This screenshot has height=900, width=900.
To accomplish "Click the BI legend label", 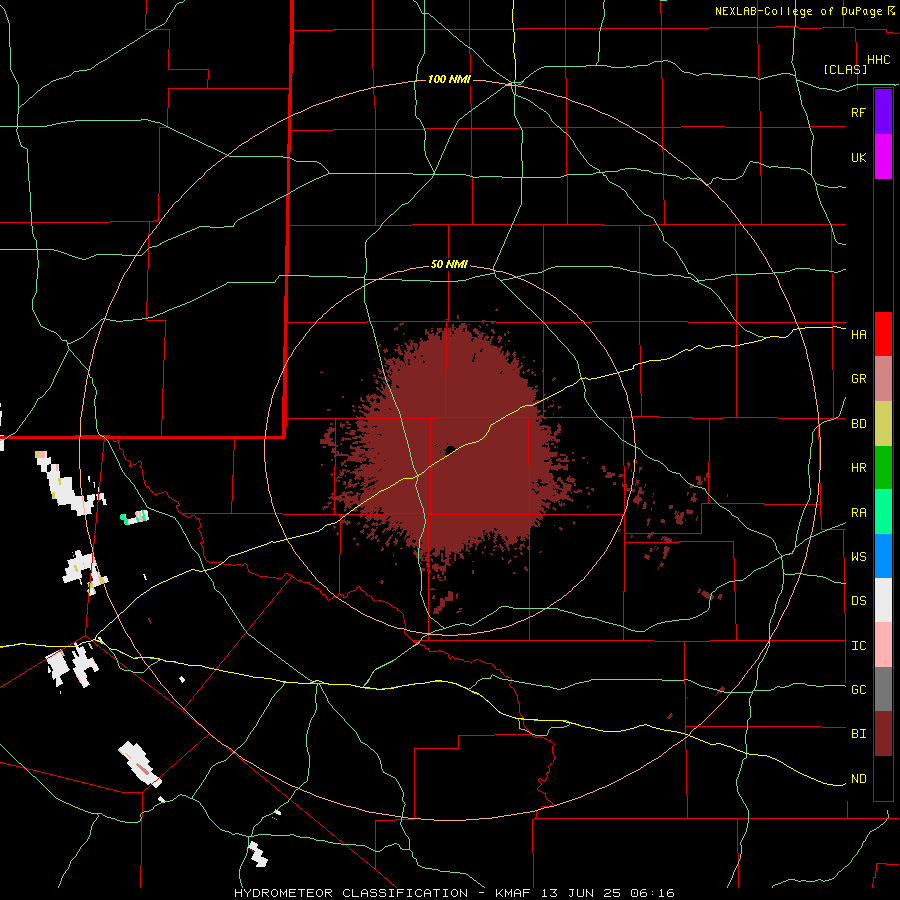I will [858, 734].
